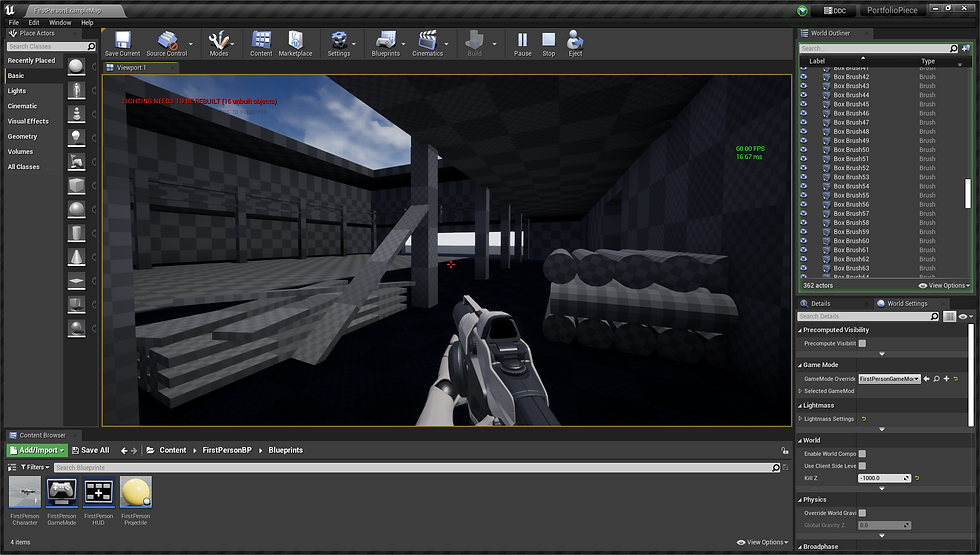Click the Save All button
980x555 pixels.
click(91, 450)
